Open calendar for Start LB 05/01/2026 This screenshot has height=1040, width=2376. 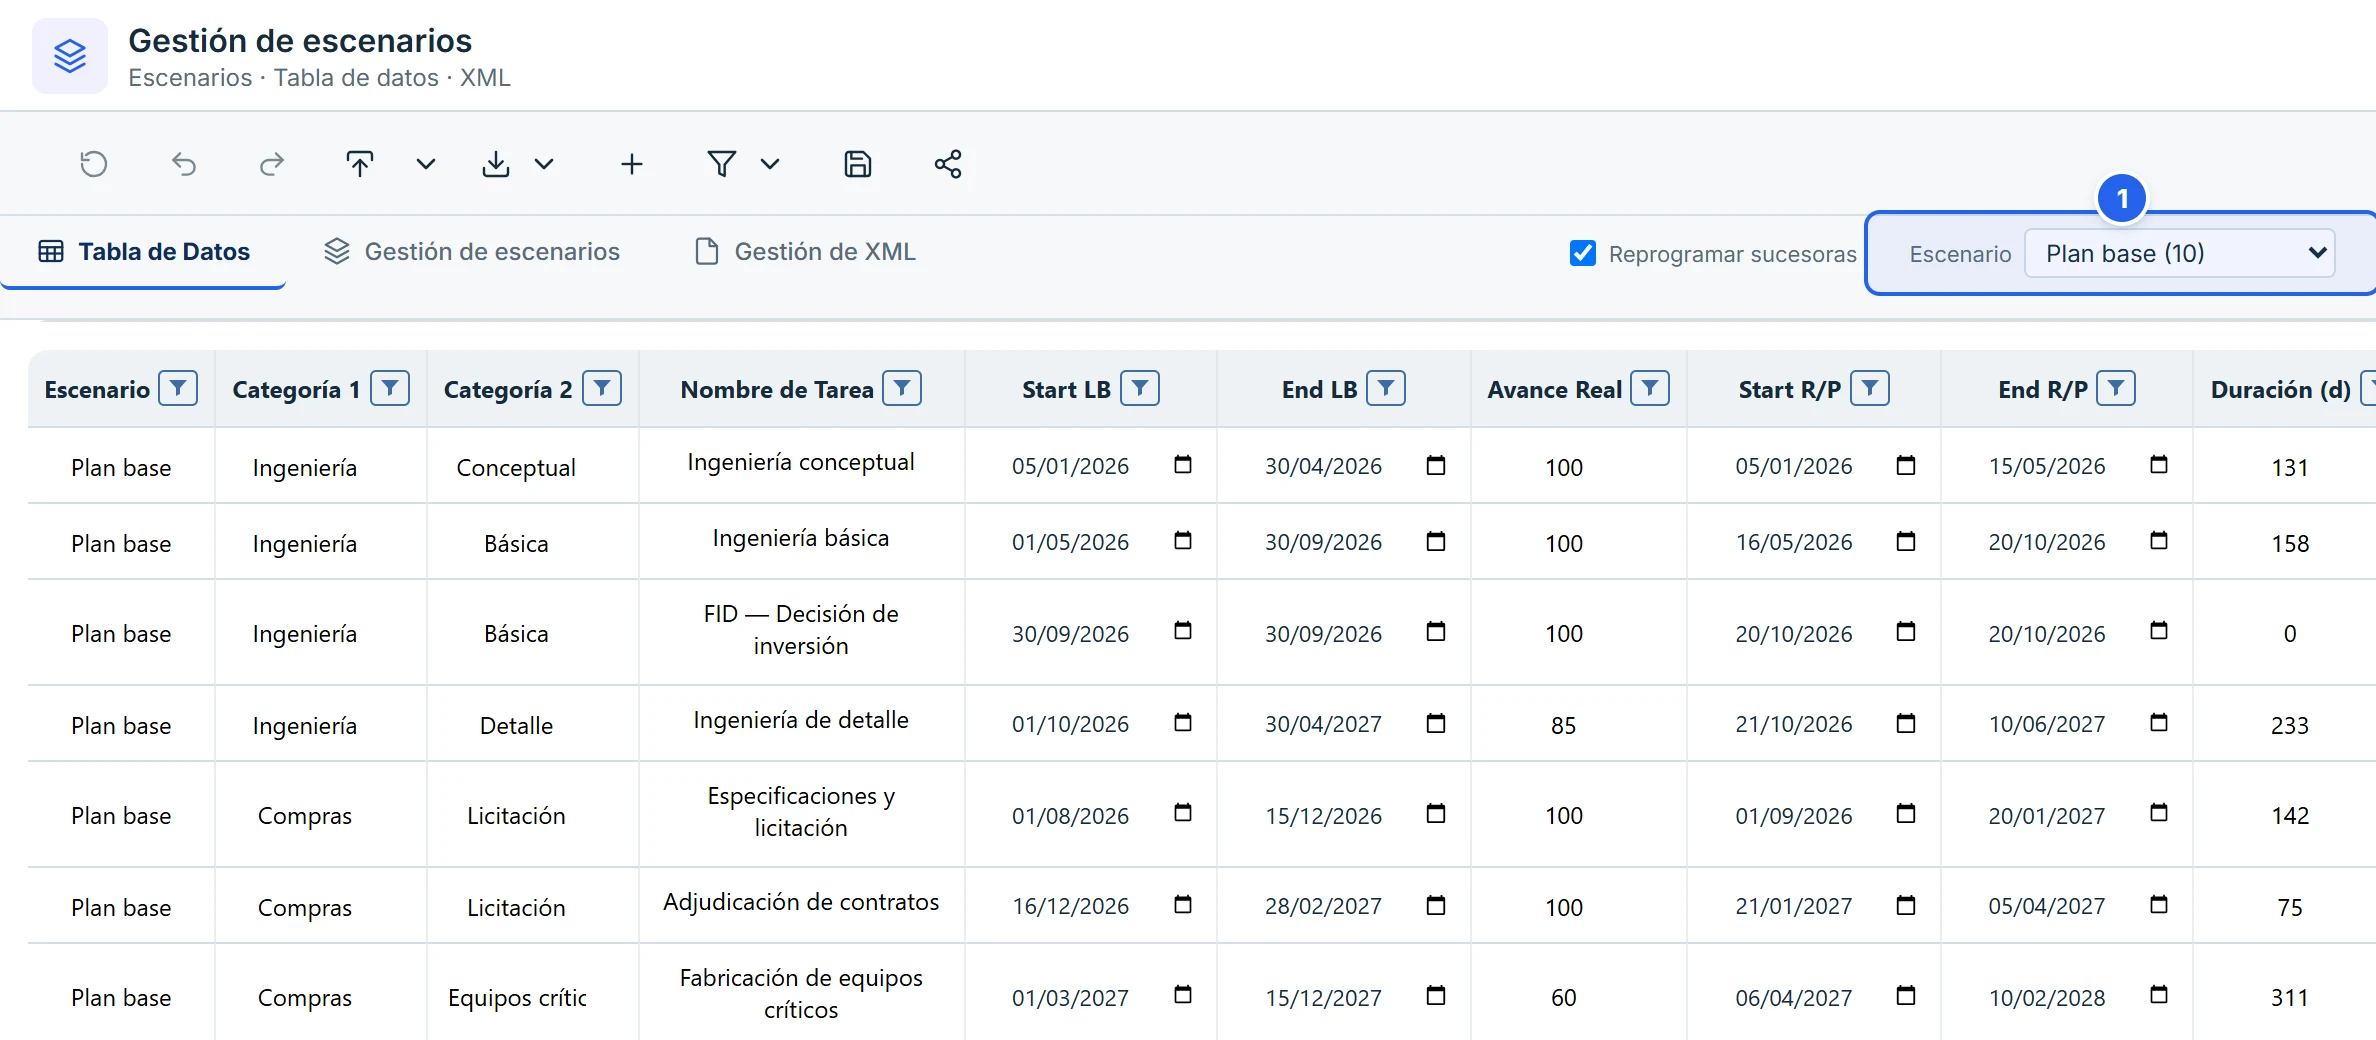coord(1183,465)
